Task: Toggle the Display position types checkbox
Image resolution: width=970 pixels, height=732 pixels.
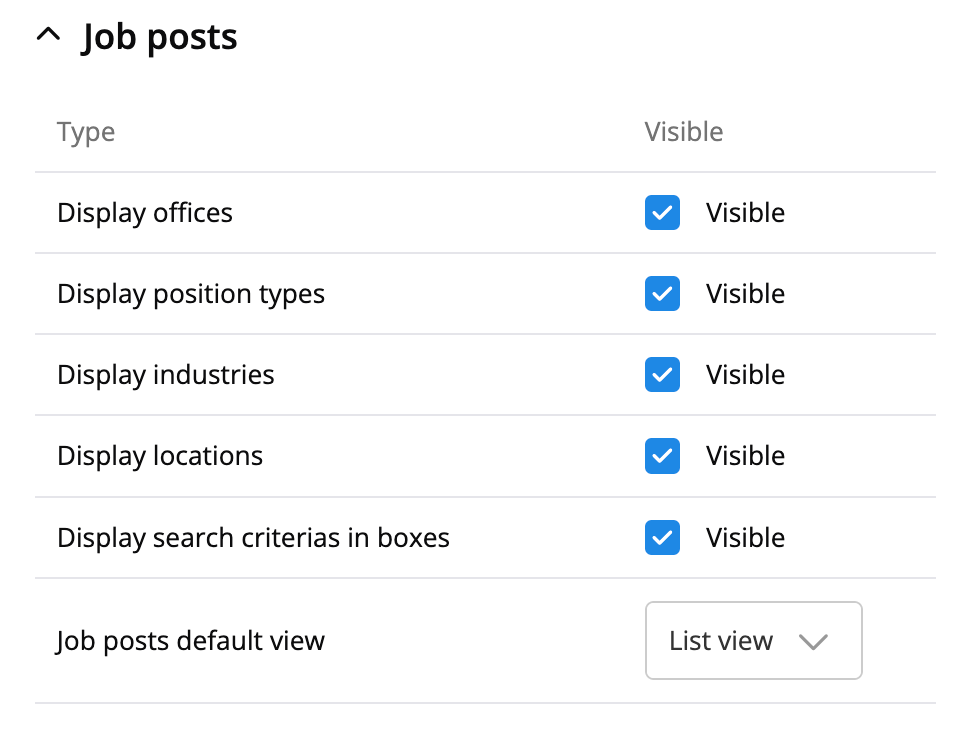Action: [x=662, y=294]
